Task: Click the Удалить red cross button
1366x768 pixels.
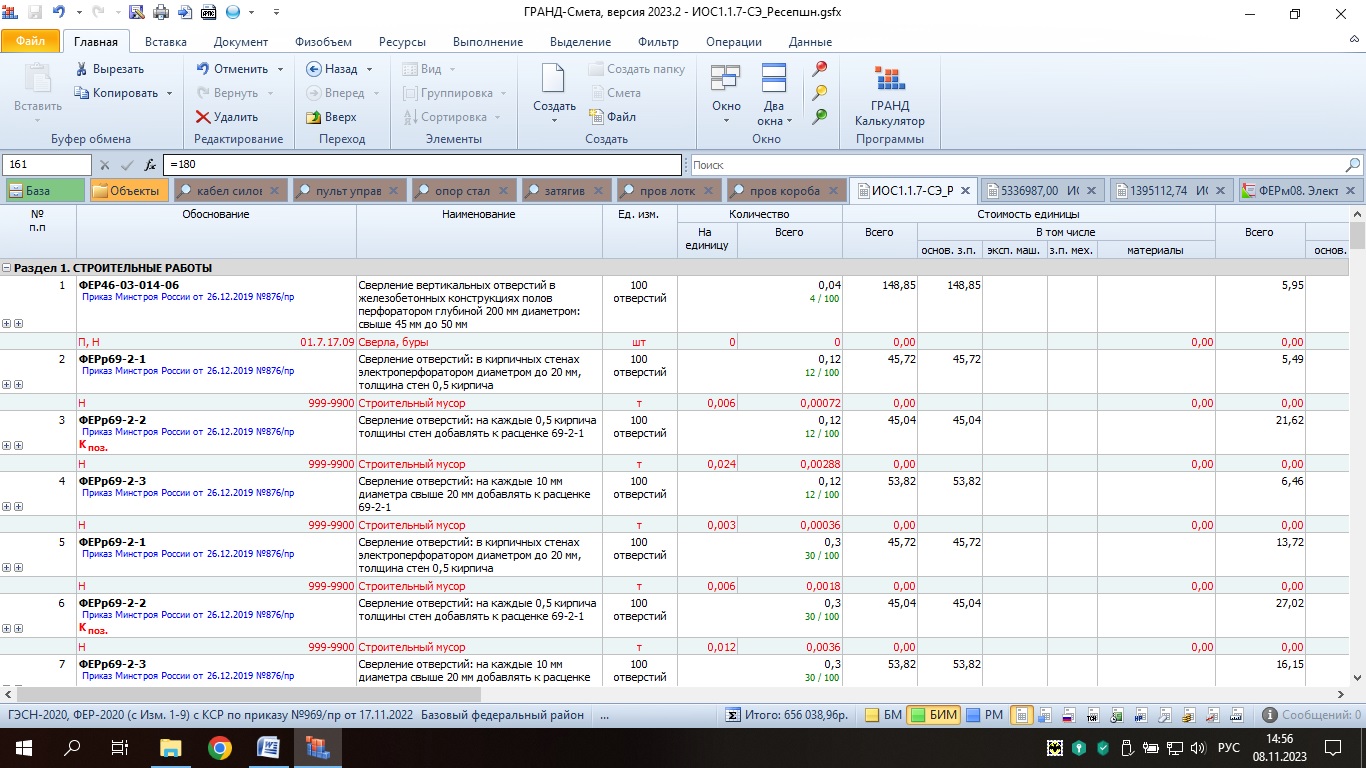Action: point(227,117)
